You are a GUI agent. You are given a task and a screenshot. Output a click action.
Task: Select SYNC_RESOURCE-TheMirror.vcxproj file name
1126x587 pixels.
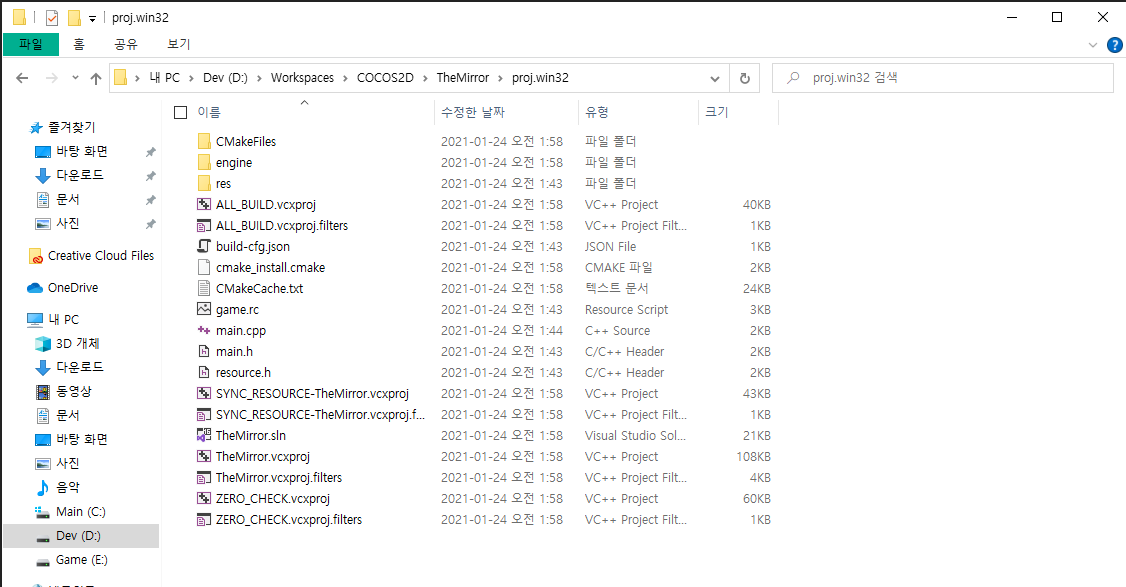coord(312,394)
